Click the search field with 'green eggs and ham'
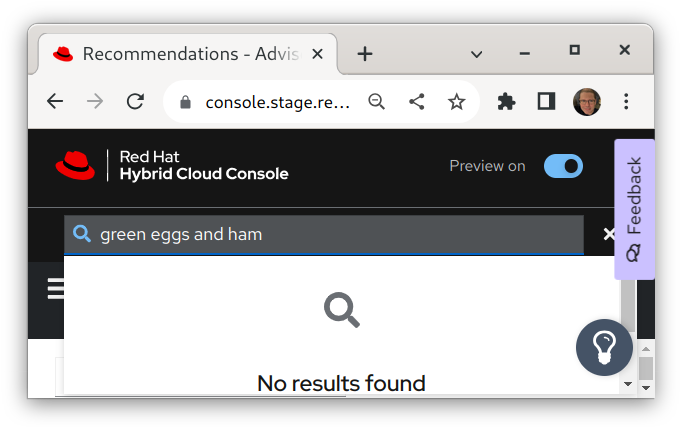 point(330,235)
